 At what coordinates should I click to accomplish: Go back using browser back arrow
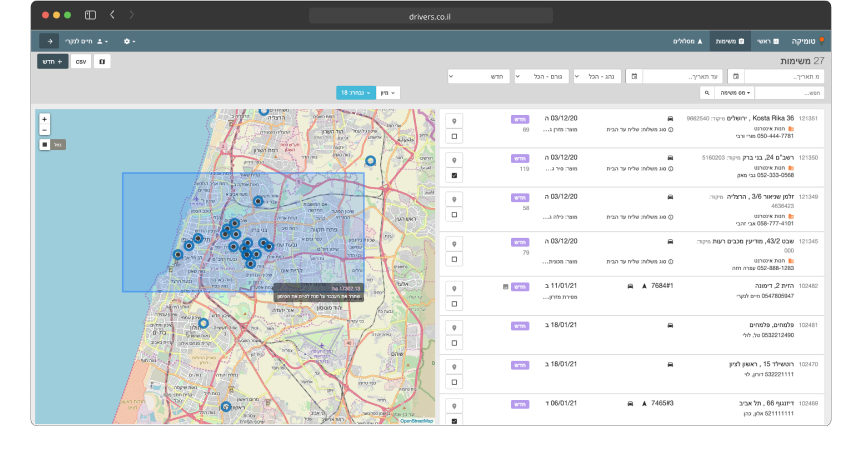pyautogui.click(x=112, y=15)
